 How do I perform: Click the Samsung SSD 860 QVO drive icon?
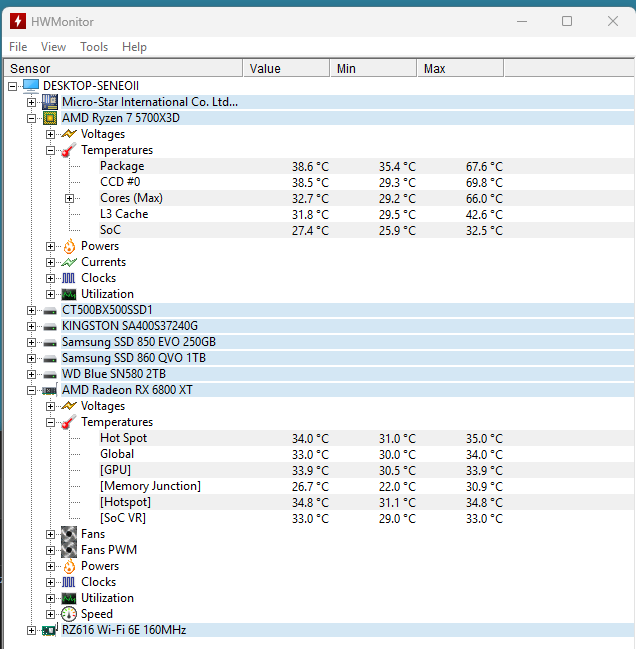point(50,358)
